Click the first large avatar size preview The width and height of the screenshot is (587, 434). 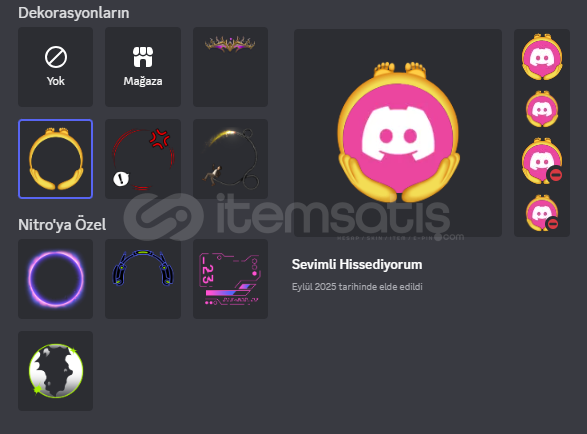542,57
